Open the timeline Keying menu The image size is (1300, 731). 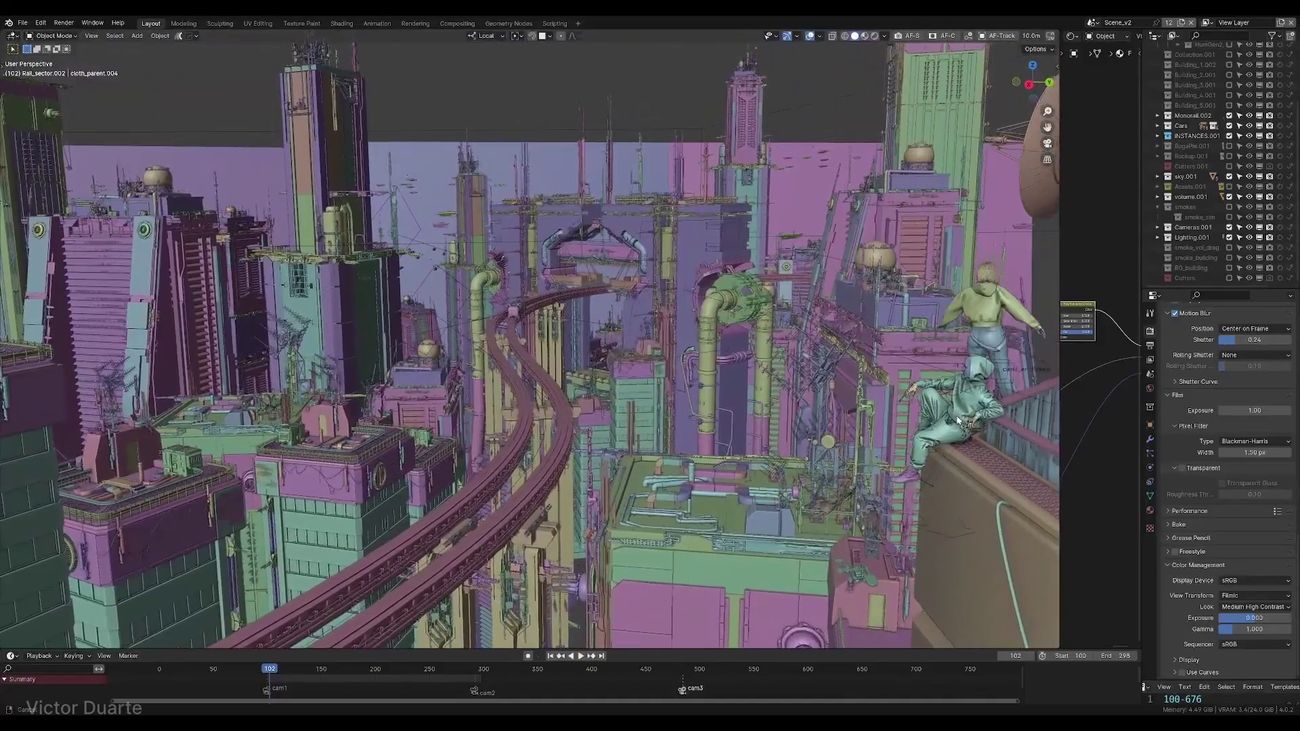(x=76, y=656)
